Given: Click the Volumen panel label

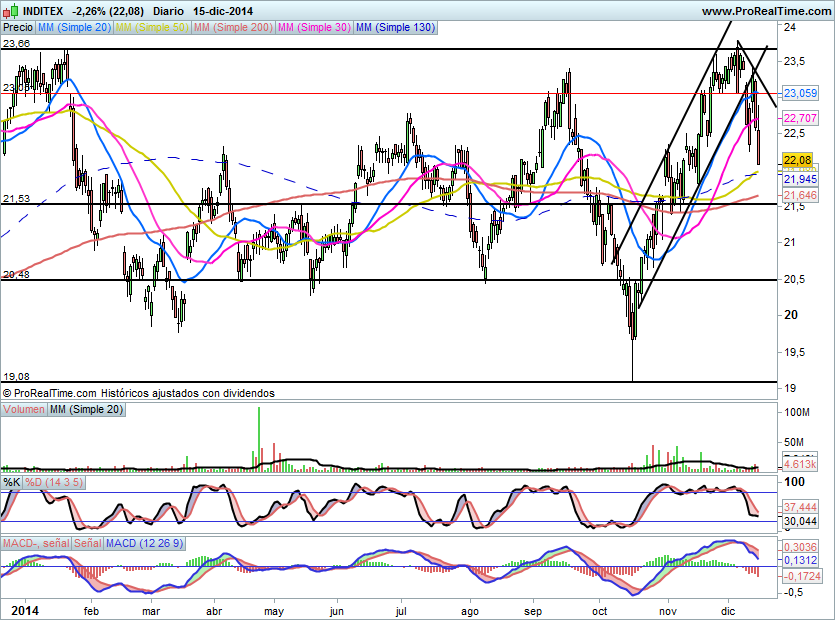Looking at the screenshot, I should click(x=24, y=410).
